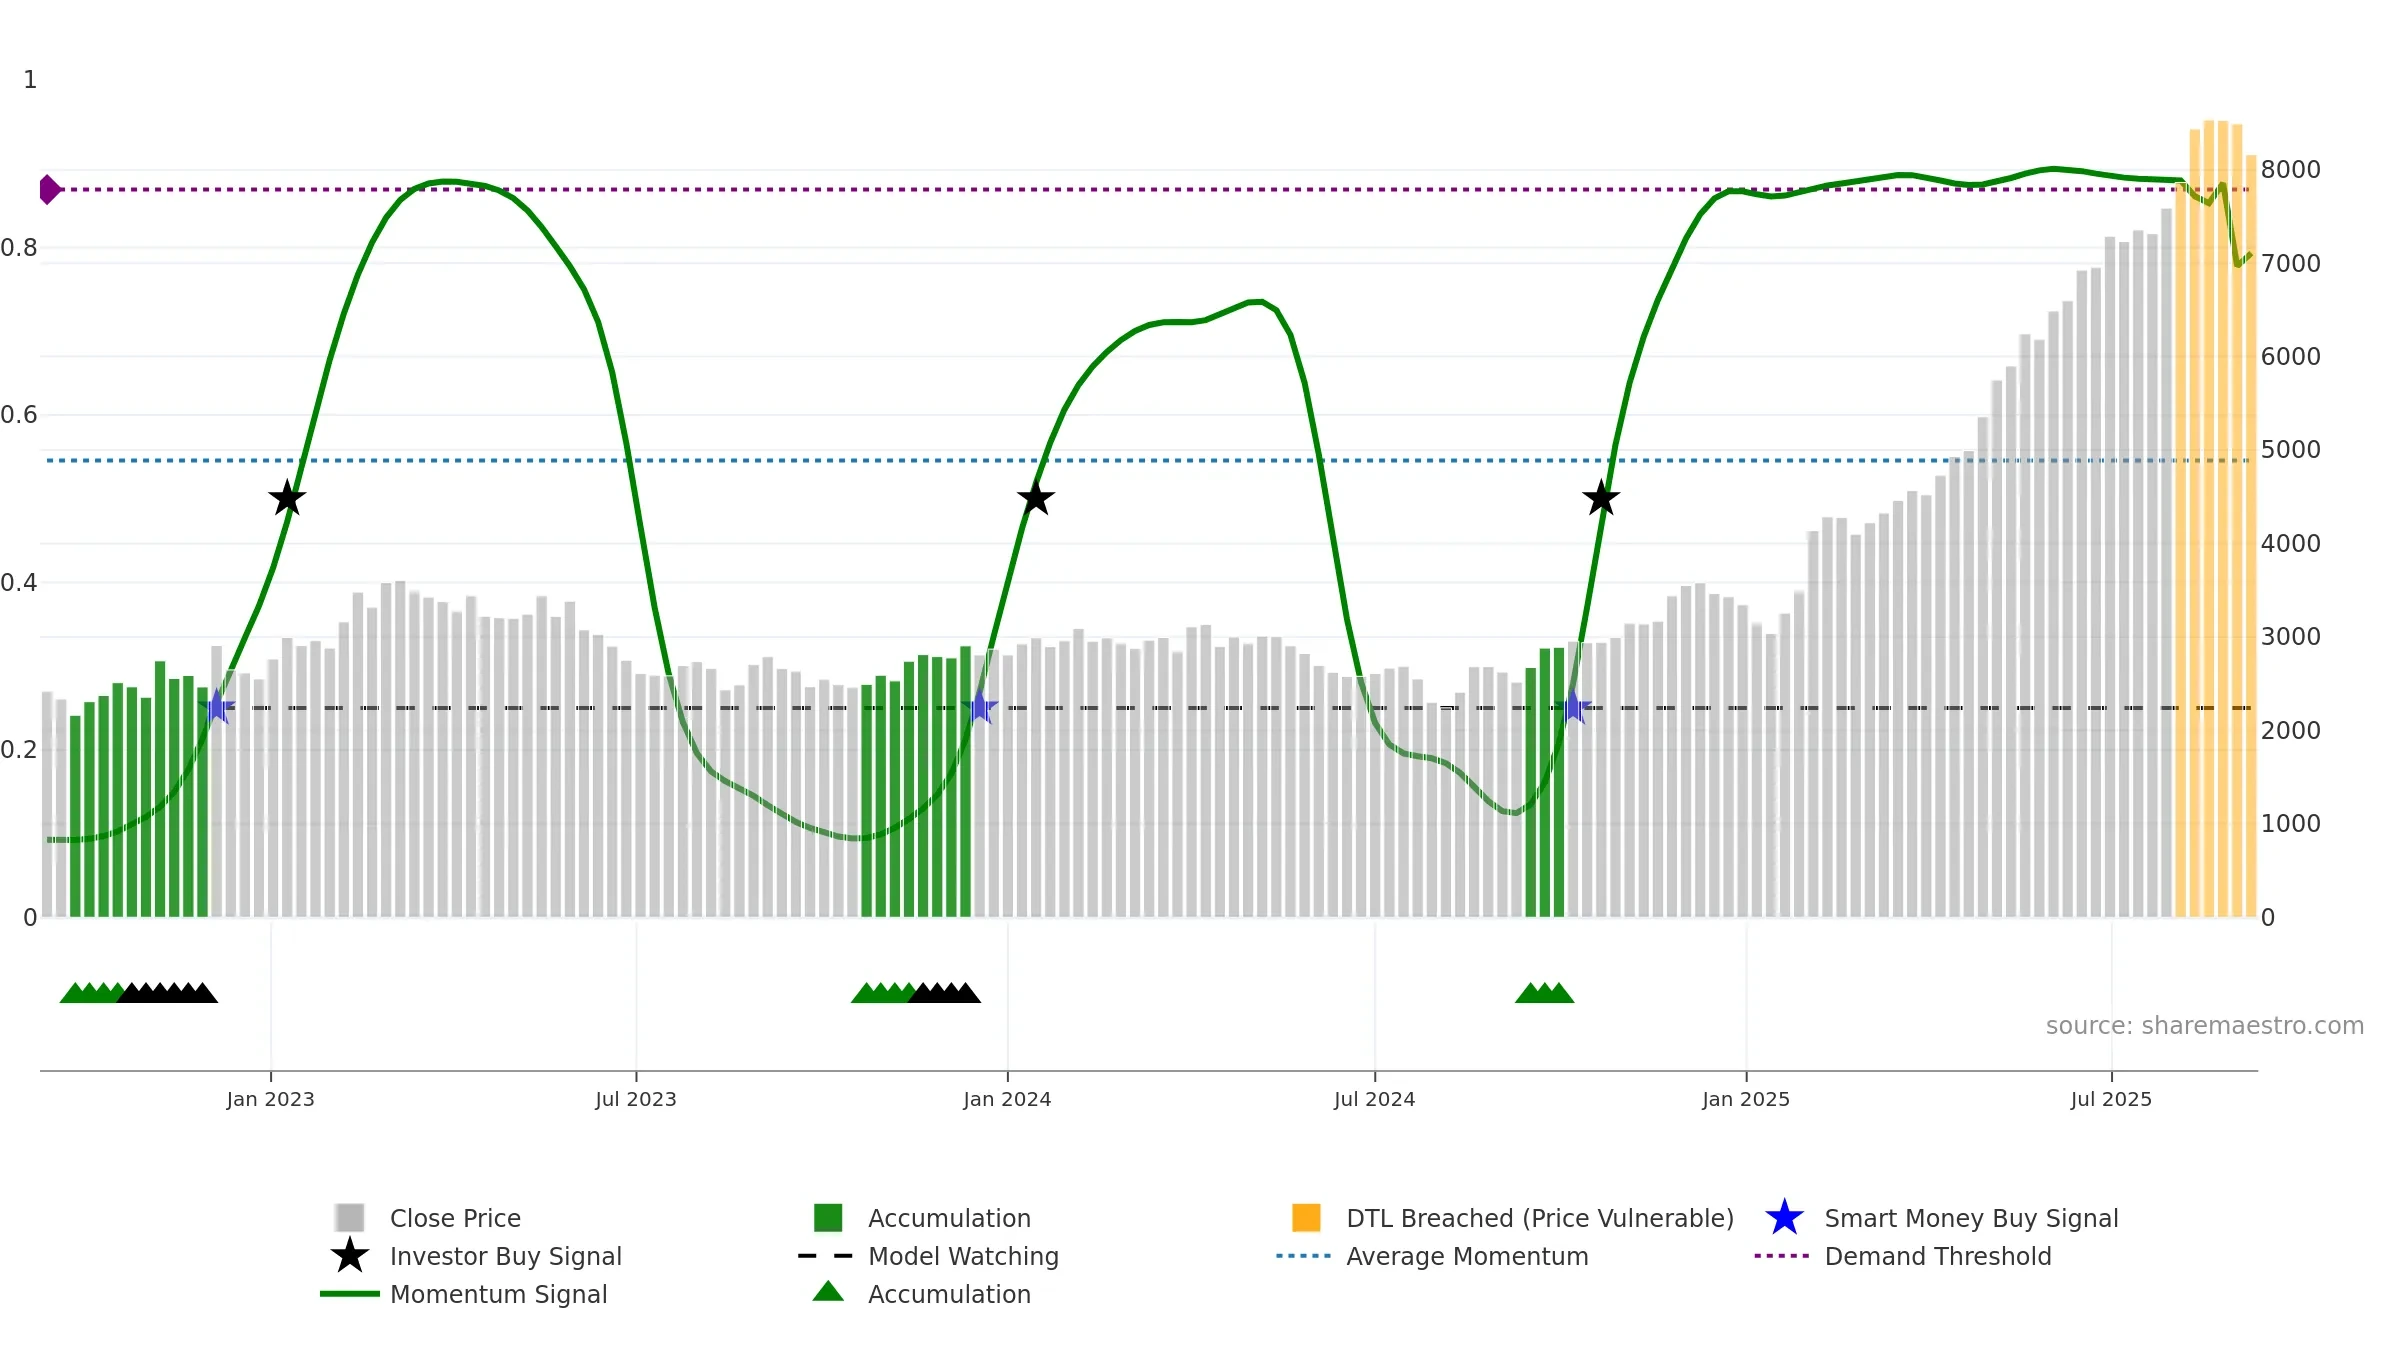The width and height of the screenshot is (2400, 1350).
Task: Toggle Demand Threshold legend entry
Action: (1903, 1256)
